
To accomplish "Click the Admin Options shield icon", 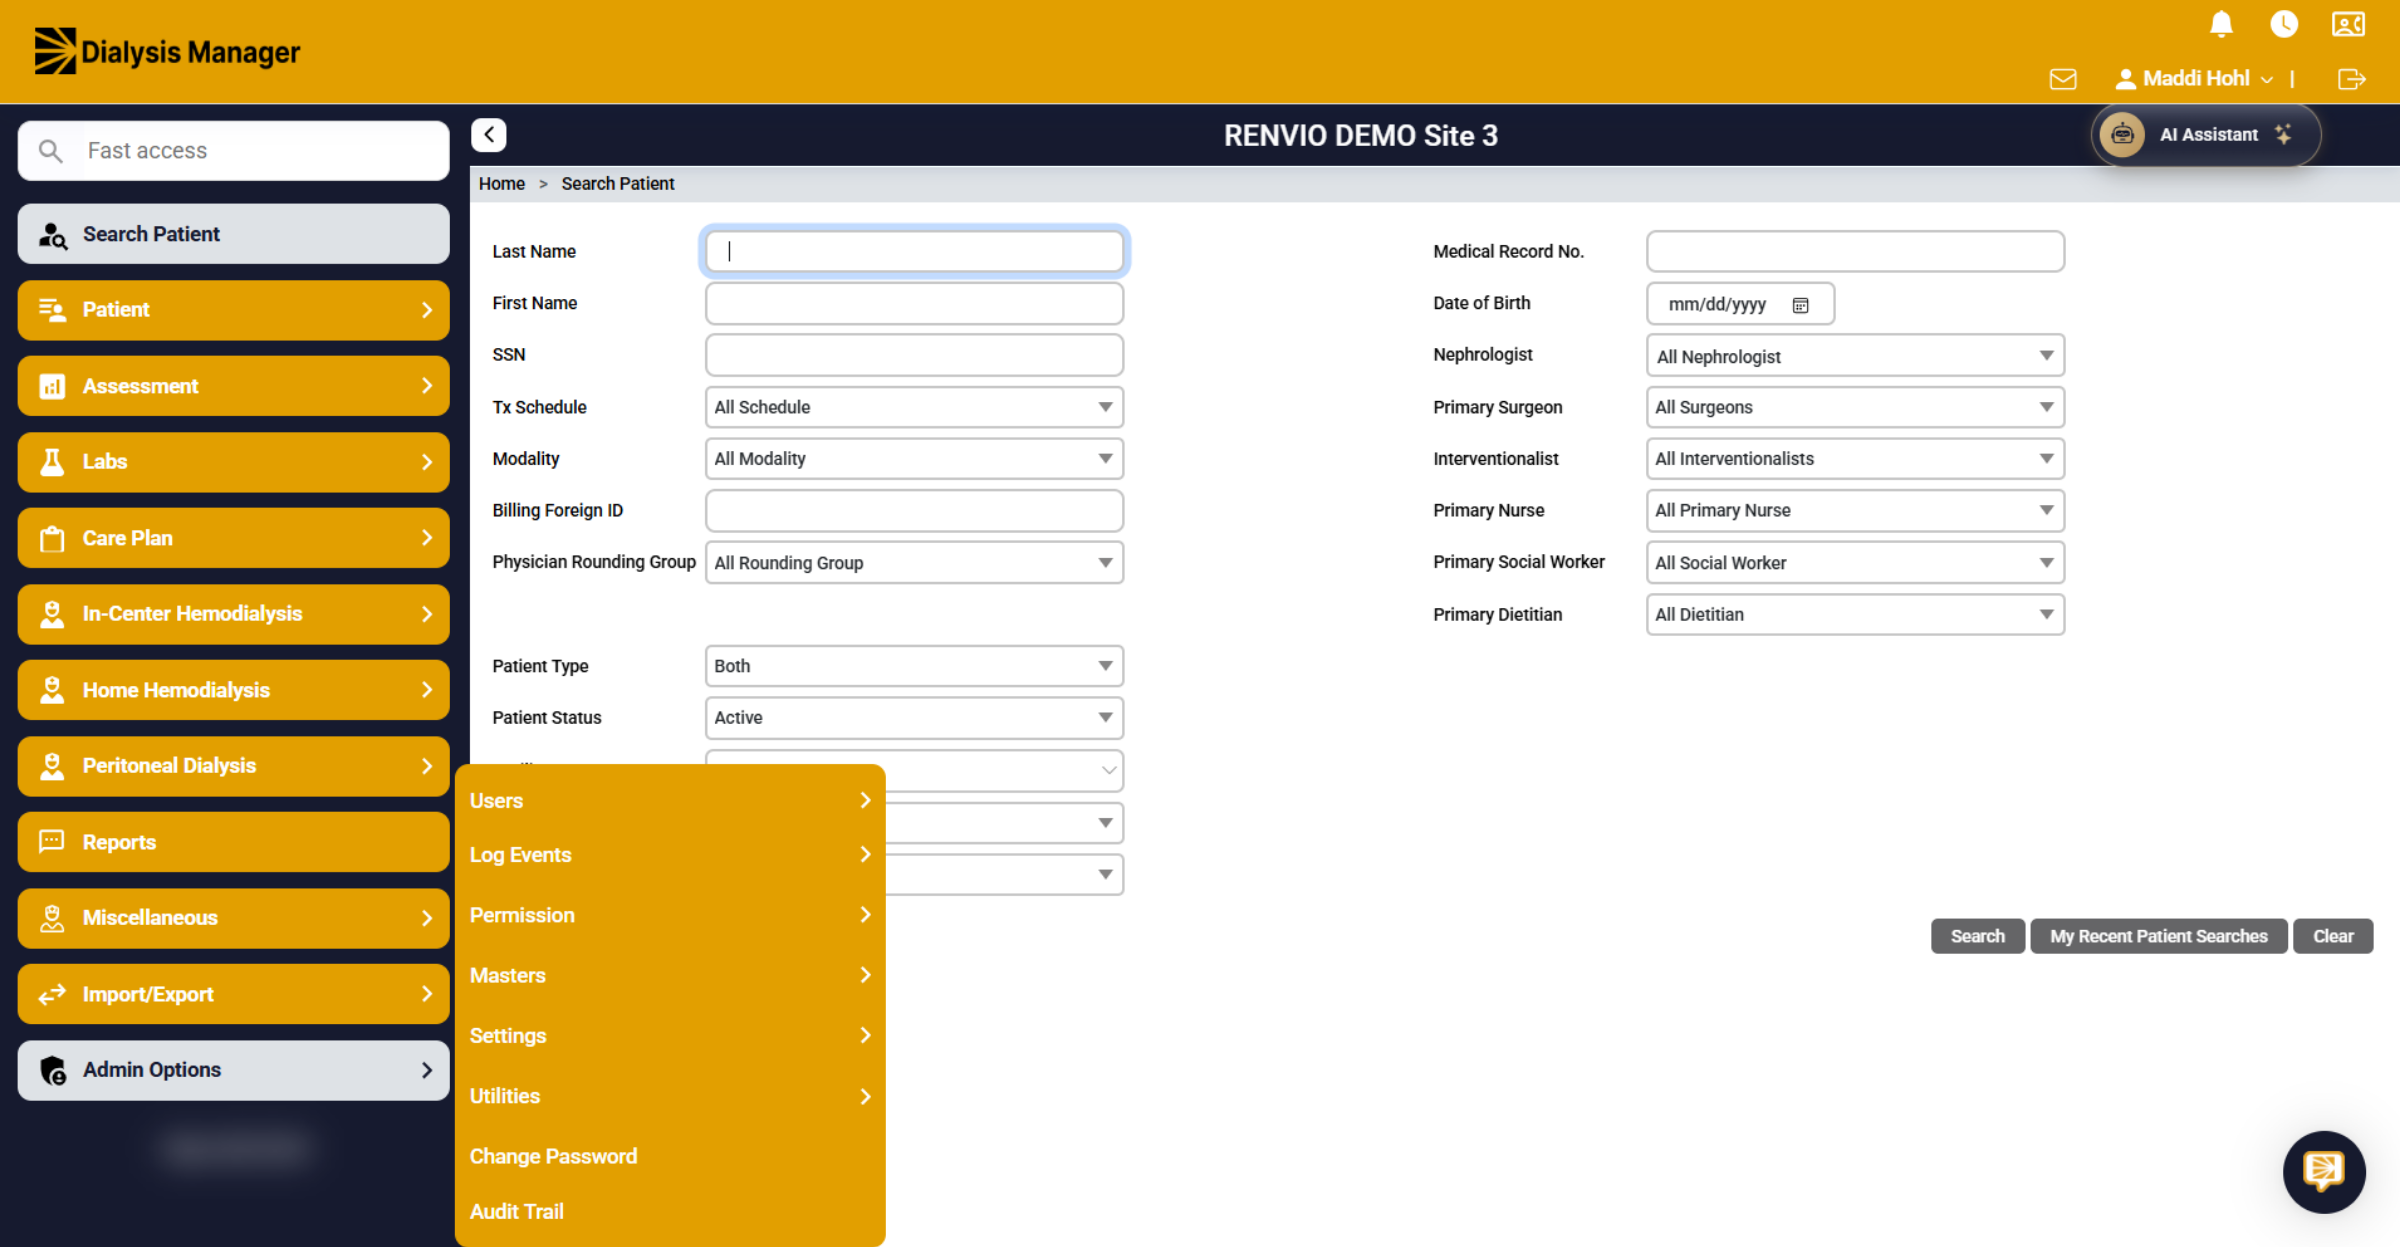I will click(x=53, y=1070).
